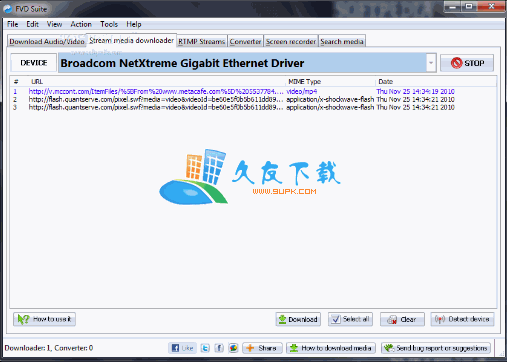Viewport: 507px width, 362px height.
Task: Clear the captured stream list
Action: (402, 319)
